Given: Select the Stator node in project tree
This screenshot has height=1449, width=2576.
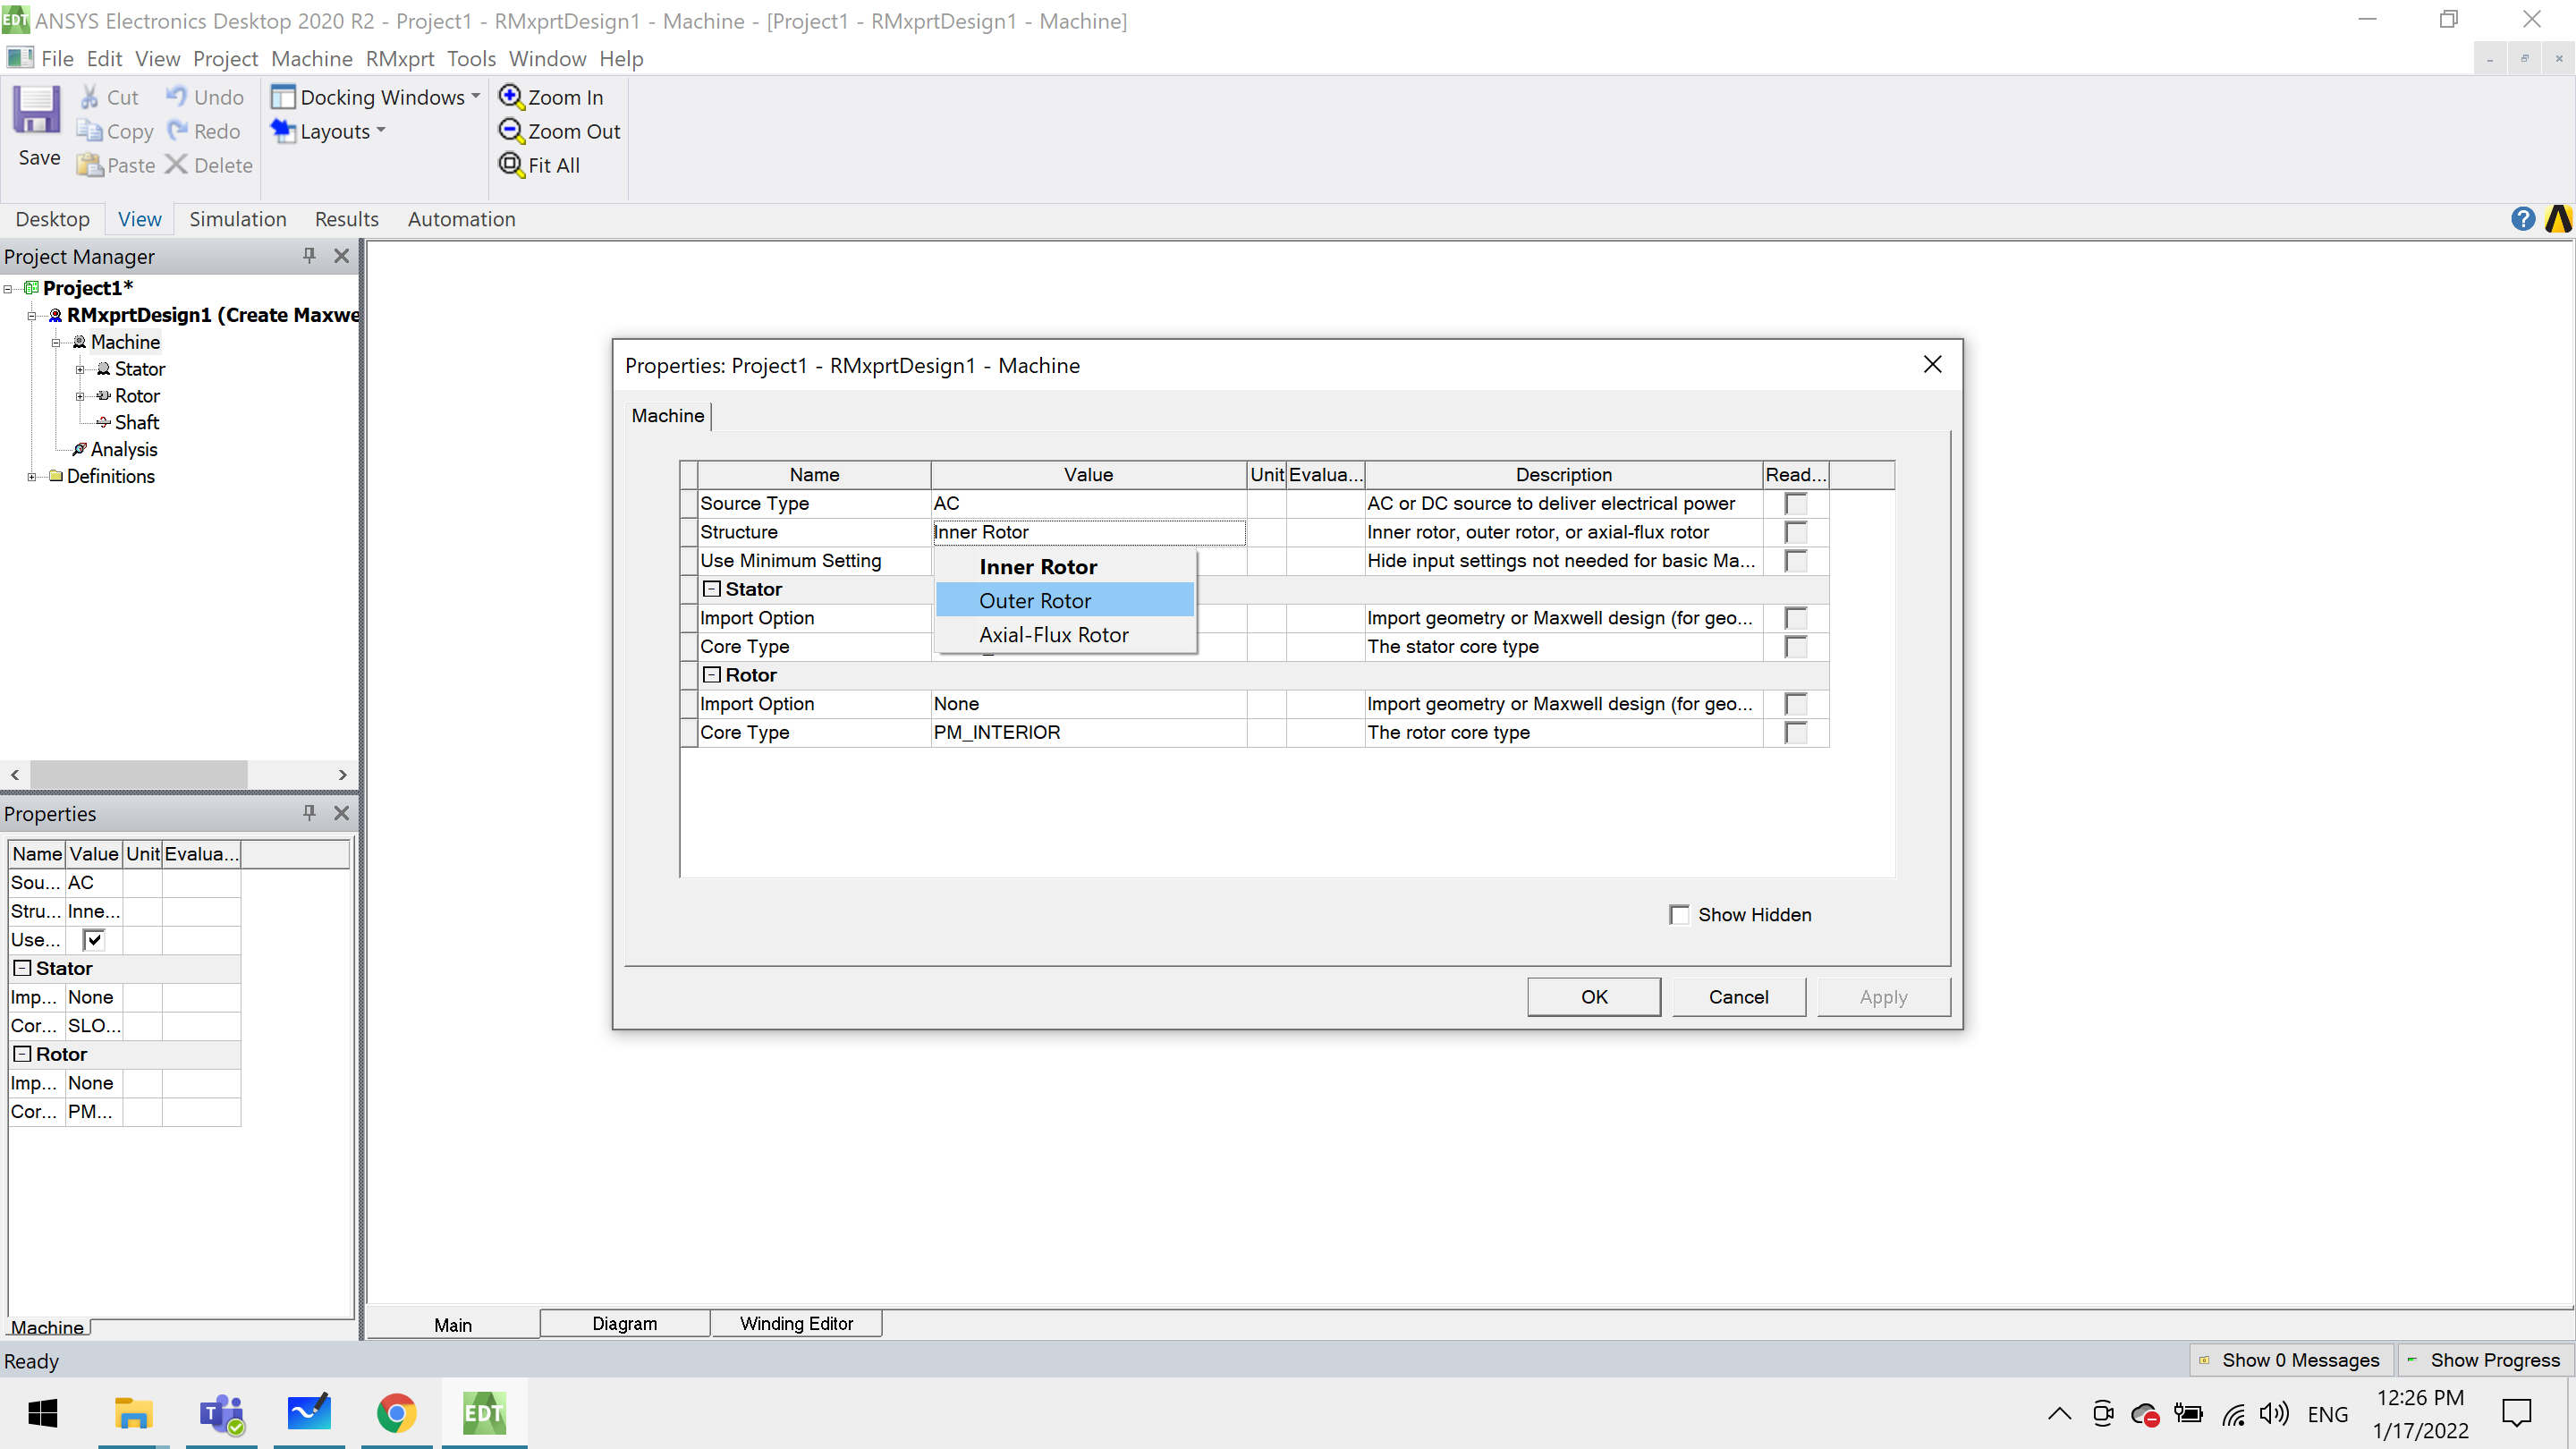Looking at the screenshot, I should (139, 369).
